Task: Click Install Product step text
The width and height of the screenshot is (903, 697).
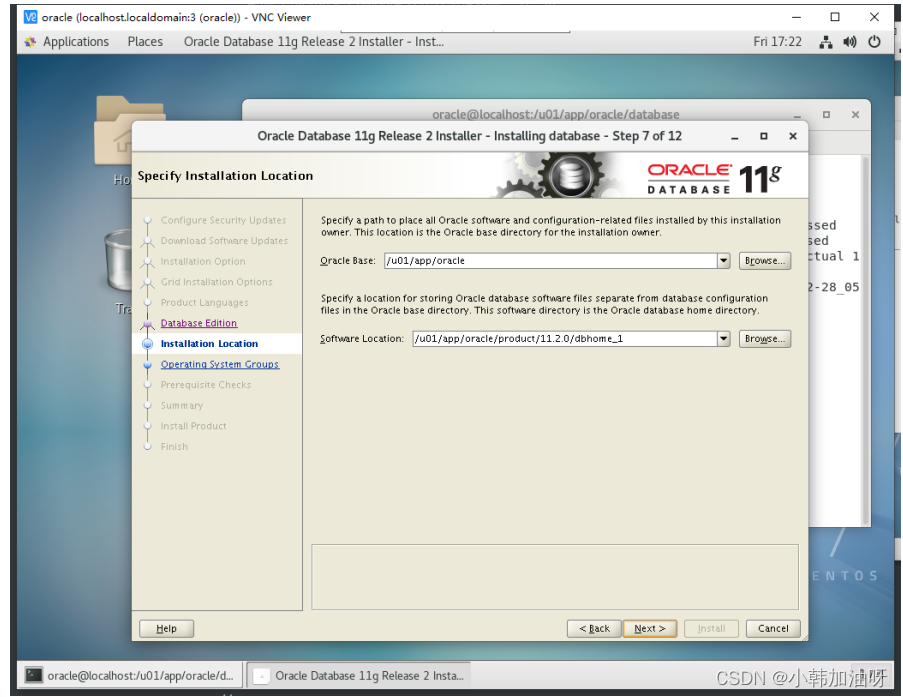Action: click(194, 426)
